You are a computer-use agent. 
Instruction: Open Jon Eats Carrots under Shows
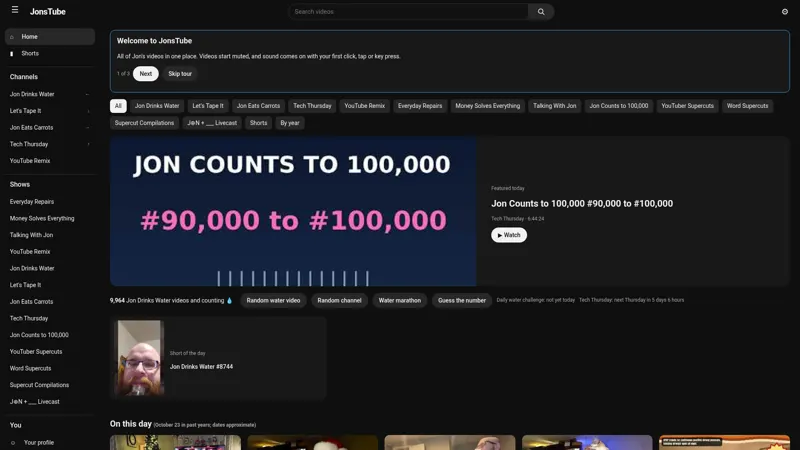click(32, 302)
